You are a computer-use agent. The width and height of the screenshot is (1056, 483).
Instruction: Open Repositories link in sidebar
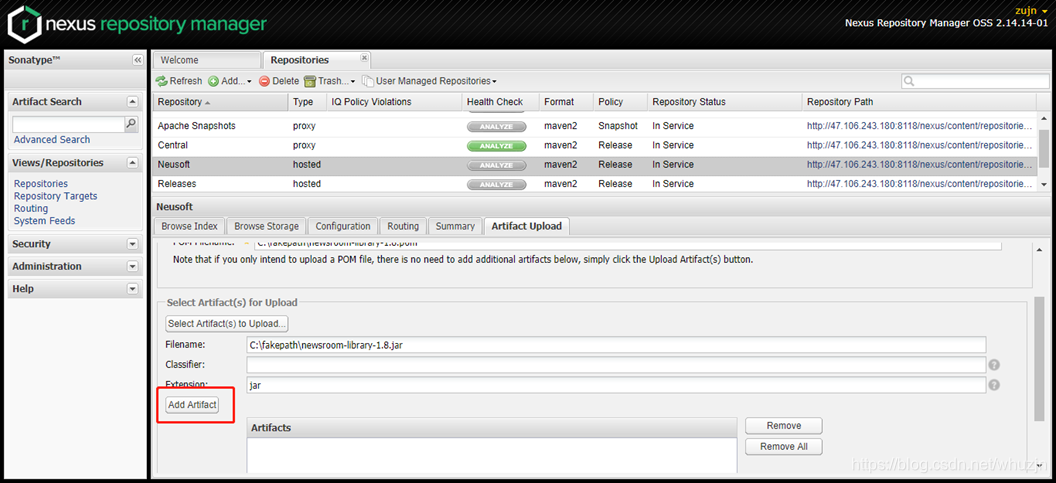[x=40, y=183]
